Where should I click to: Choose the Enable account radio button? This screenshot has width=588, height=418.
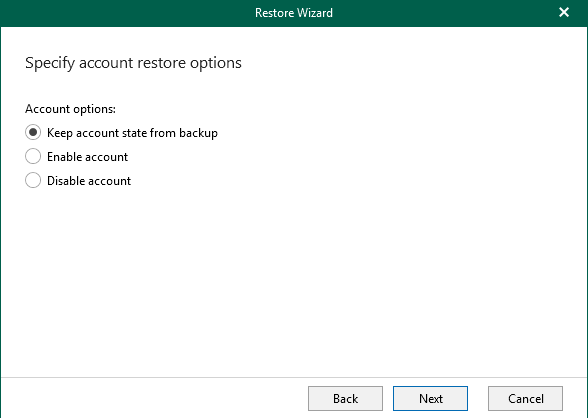33,156
